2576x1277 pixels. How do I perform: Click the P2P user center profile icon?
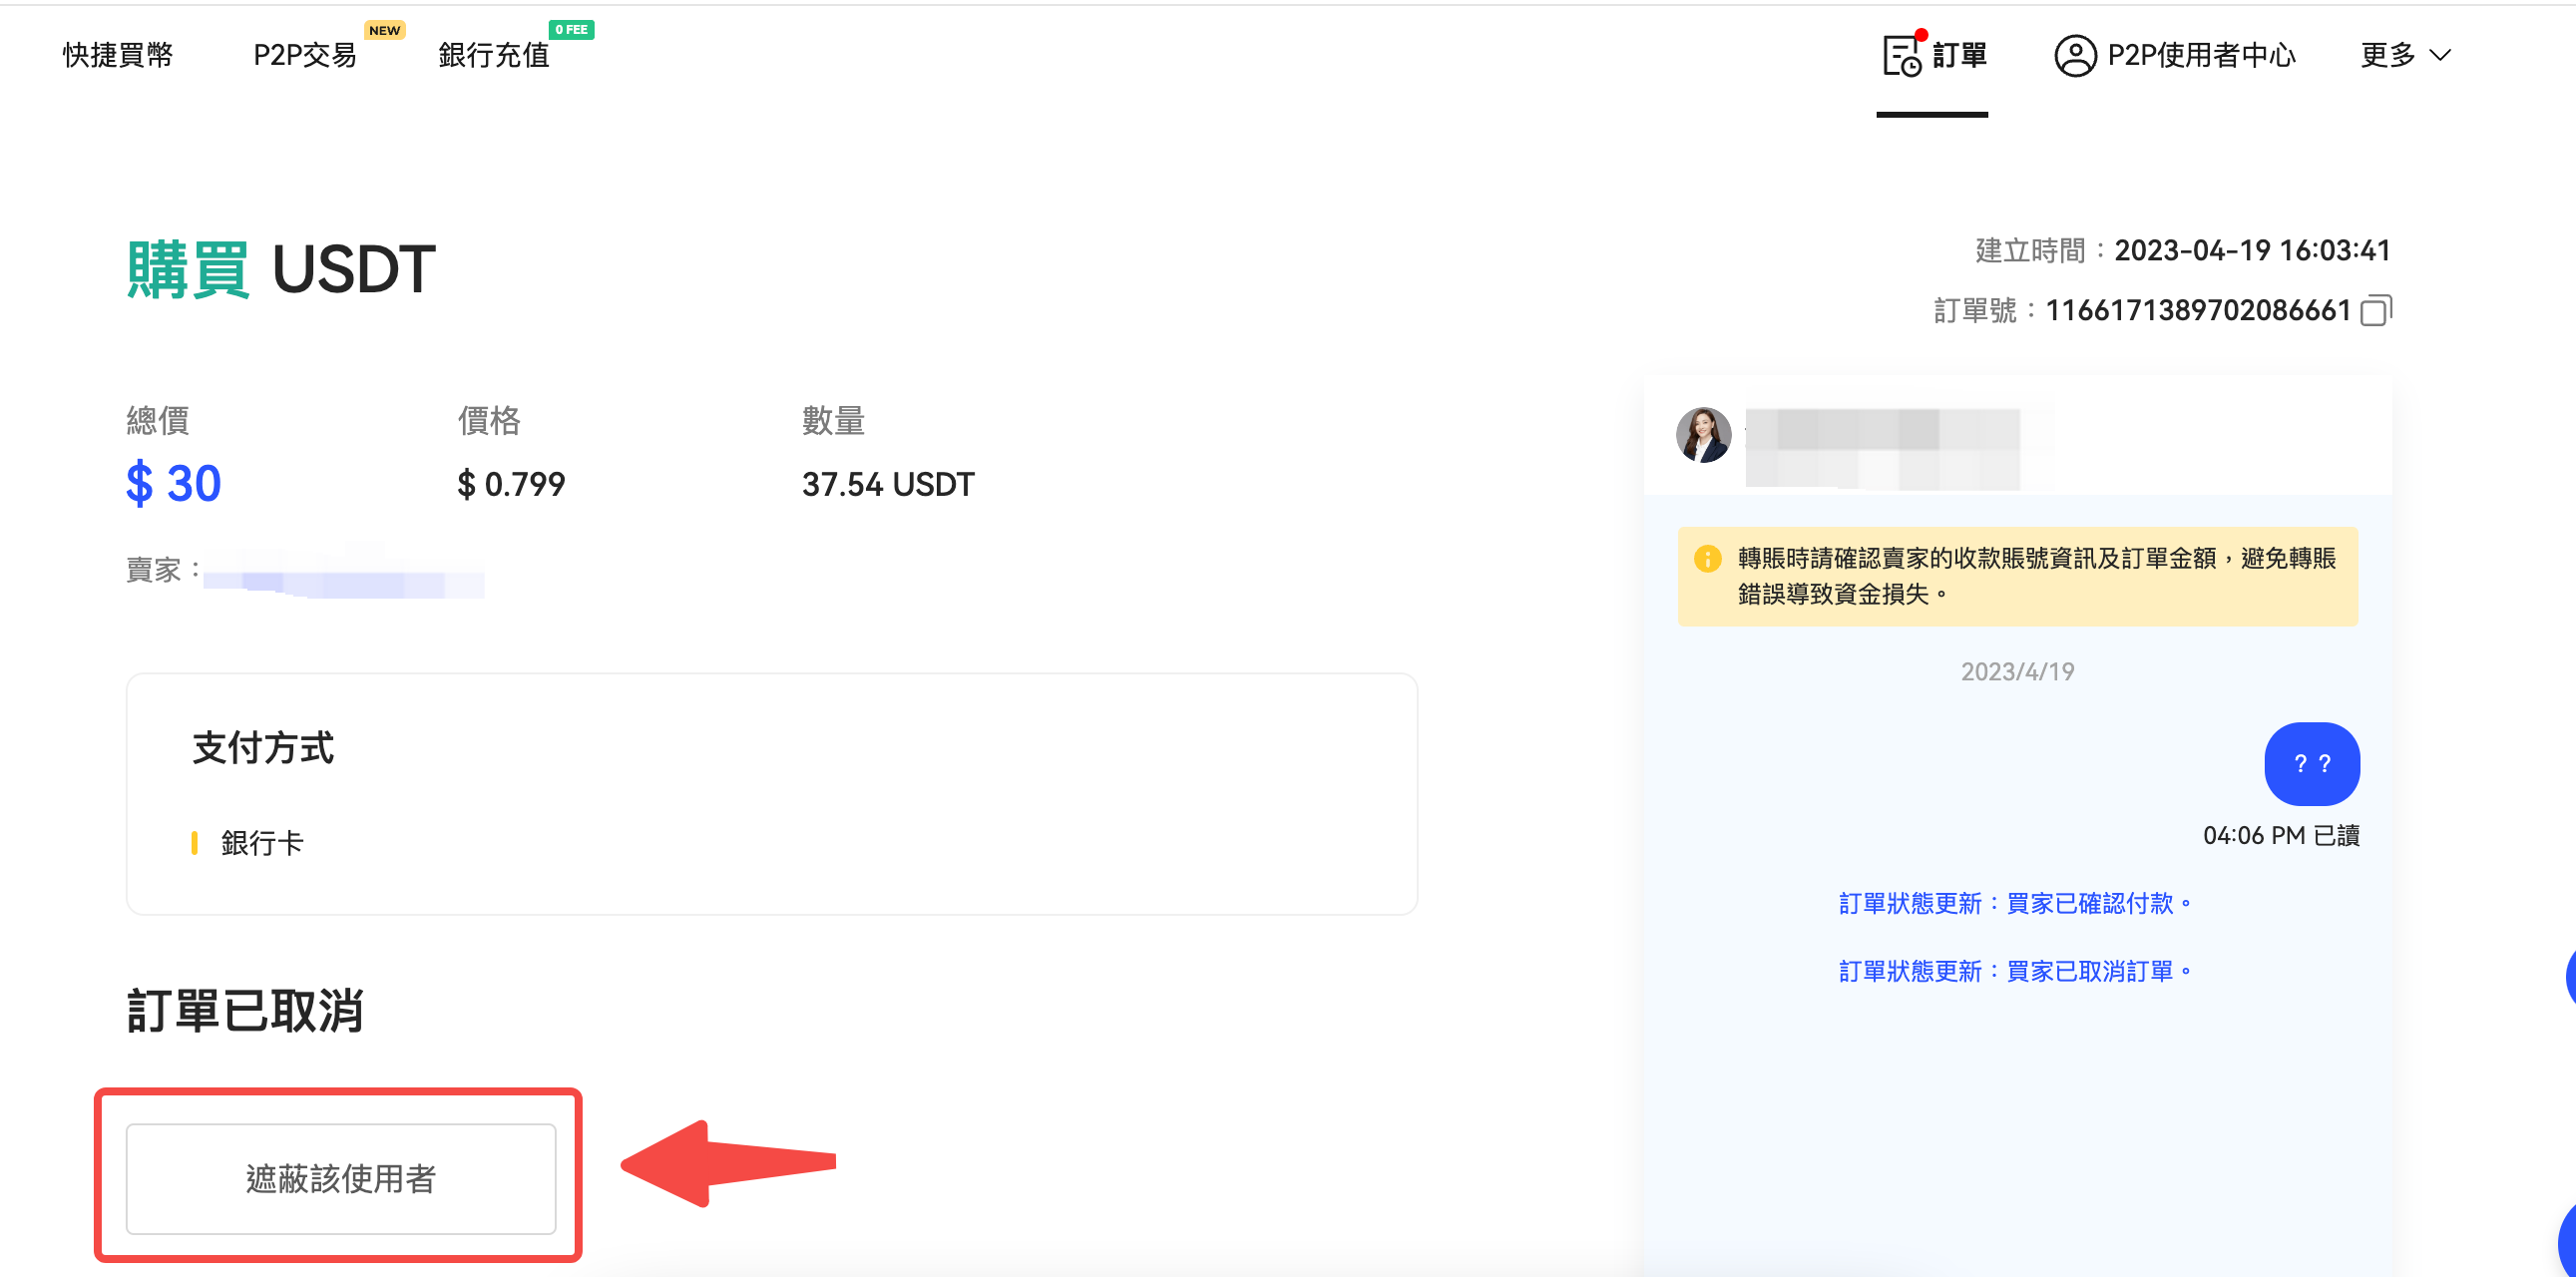coord(2075,55)
